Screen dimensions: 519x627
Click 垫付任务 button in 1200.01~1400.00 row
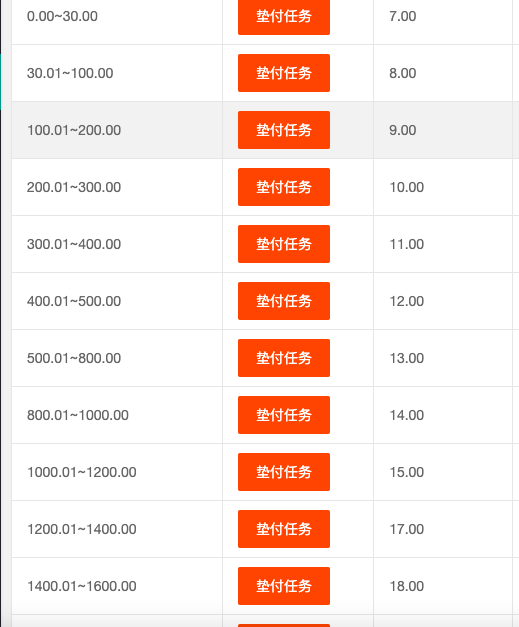pos(284,529)
